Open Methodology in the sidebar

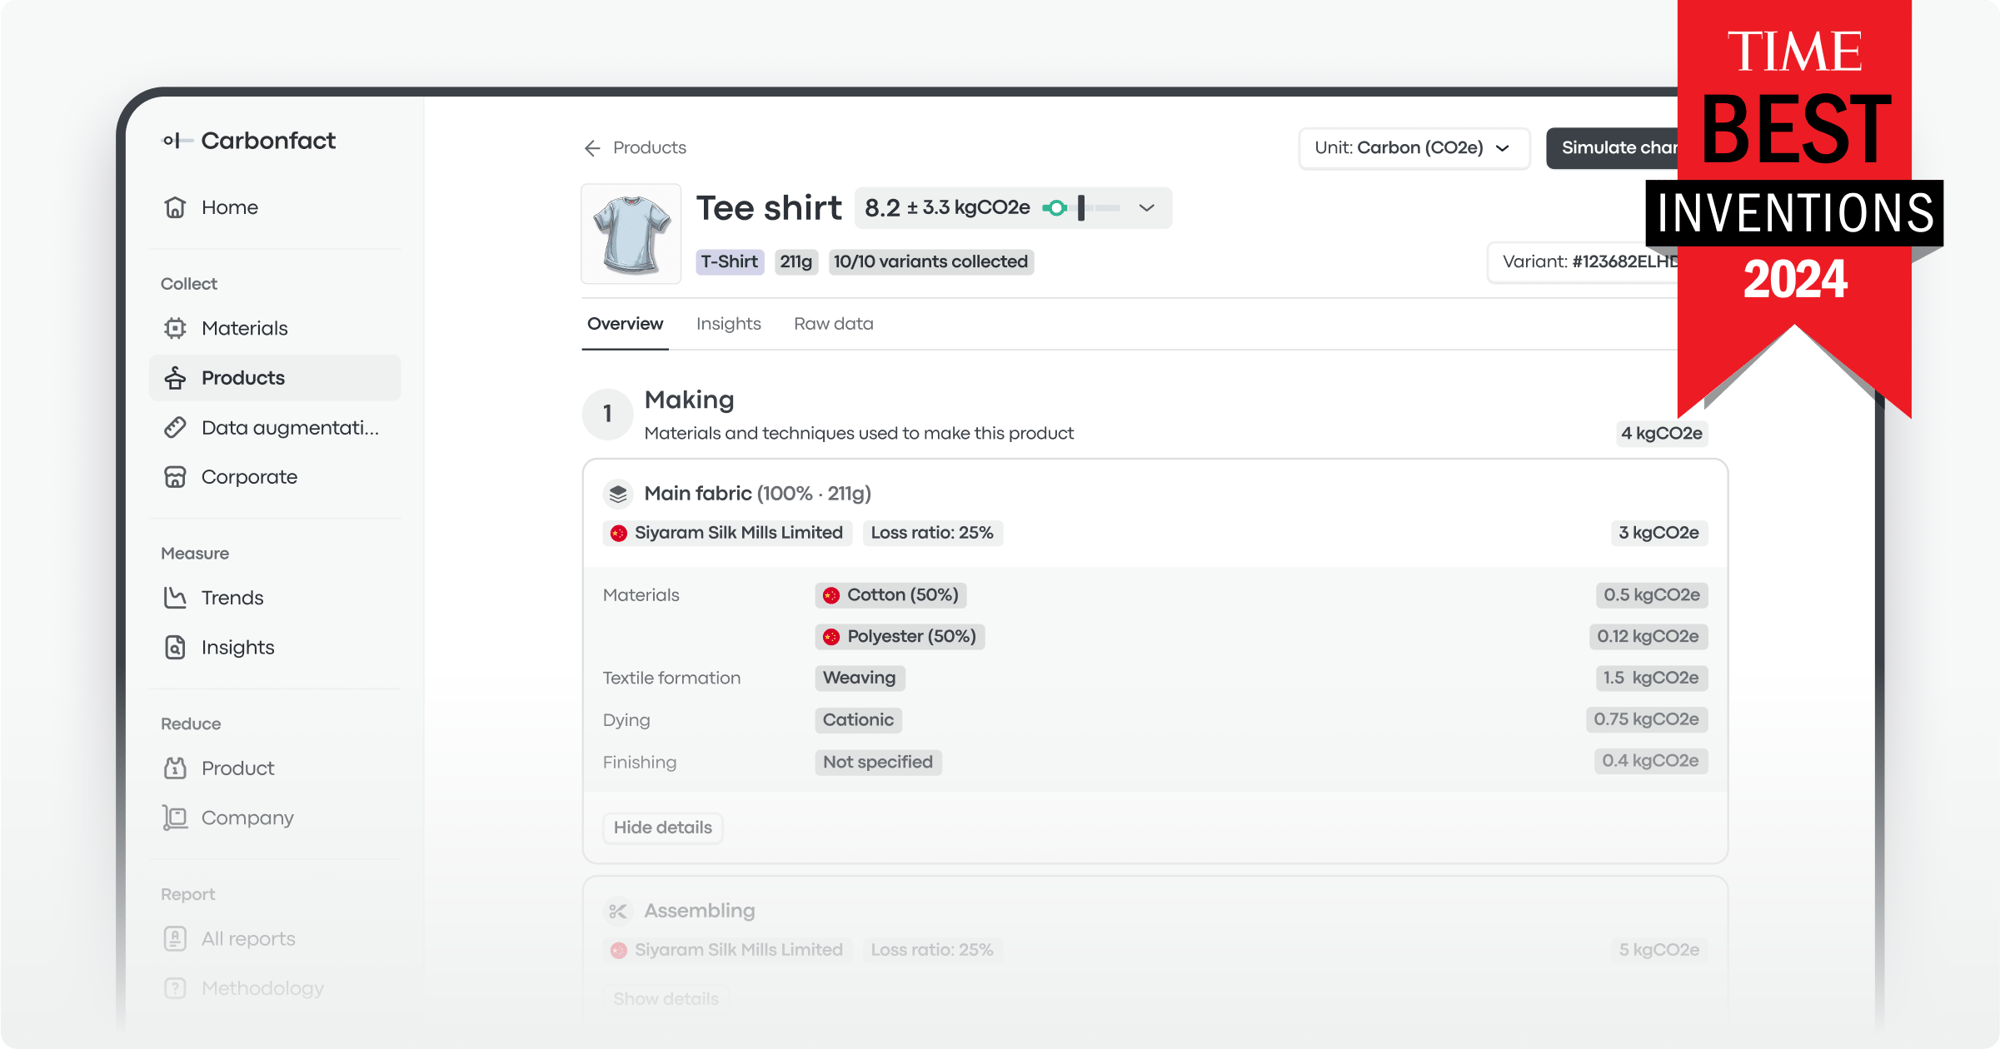275,988
